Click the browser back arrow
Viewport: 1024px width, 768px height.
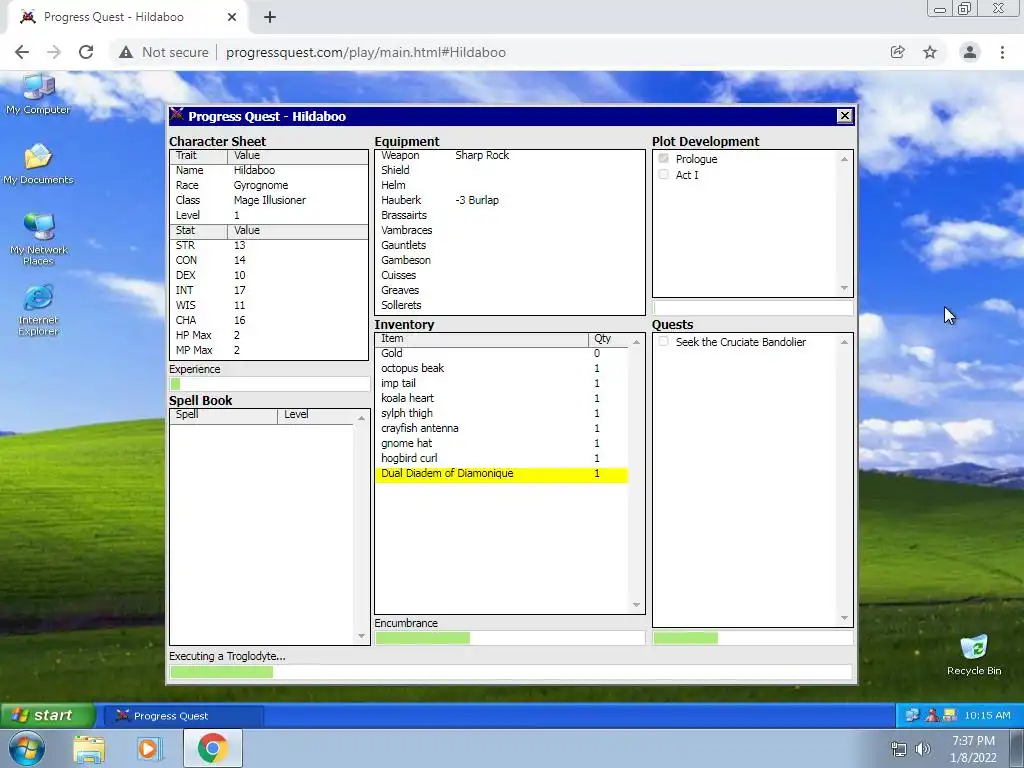pos(22,52)
